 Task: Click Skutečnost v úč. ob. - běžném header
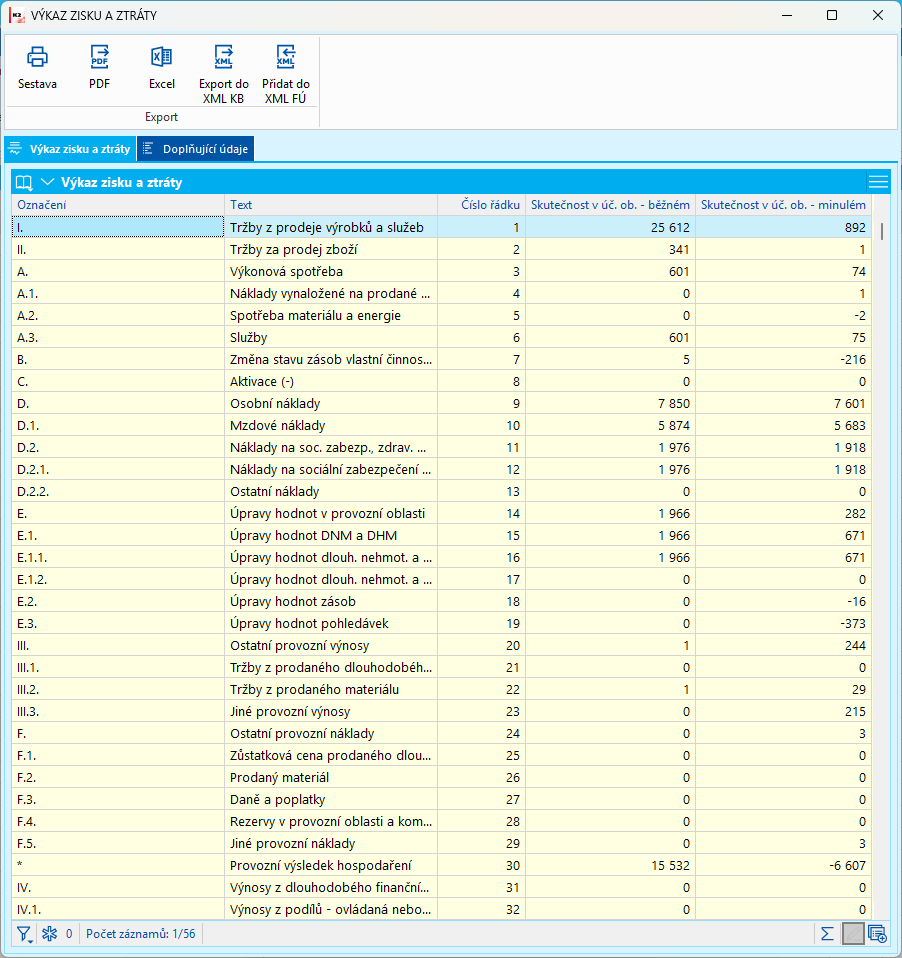(x=610, y=205)
